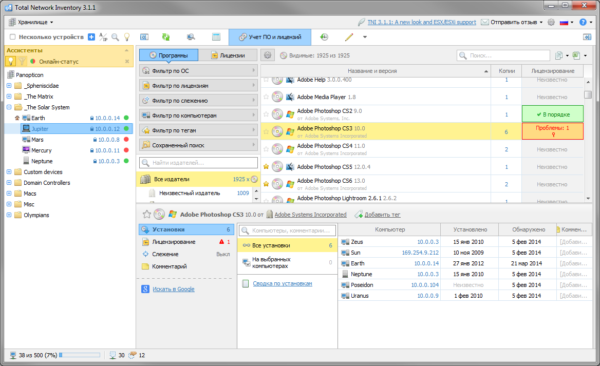Switch to the Программы tab
600x366 pixels.
pyautogui.click(x=169, y=55)
